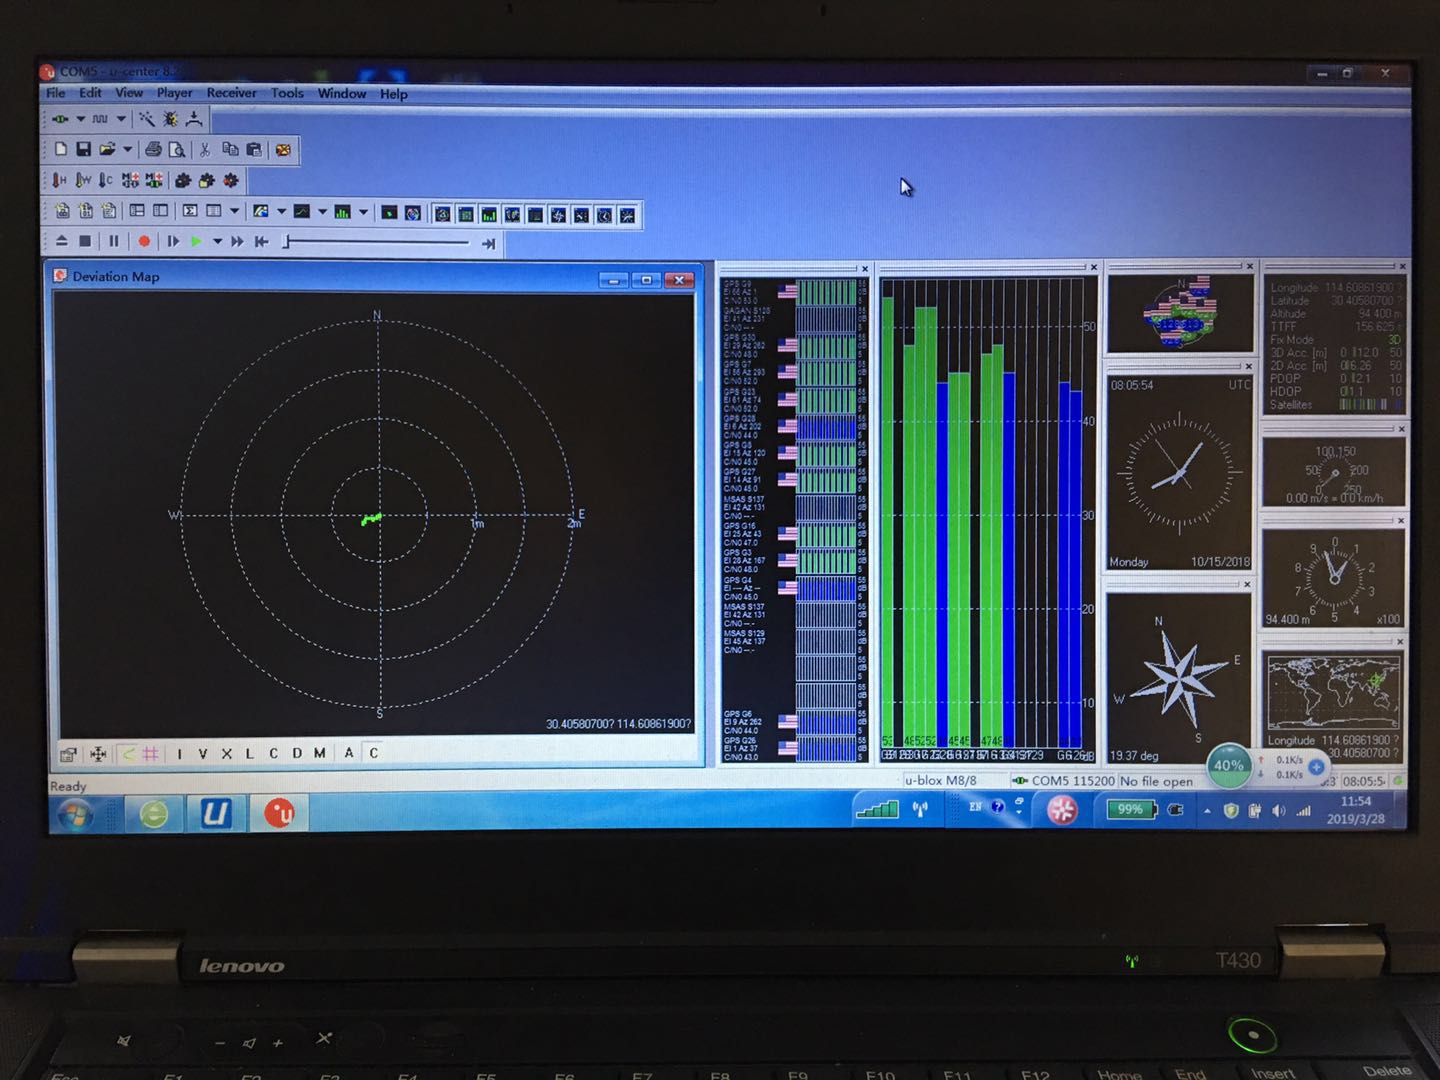Expand the open file dropdown arrow
This screenshot has width=1440, height=1080.
127,150
